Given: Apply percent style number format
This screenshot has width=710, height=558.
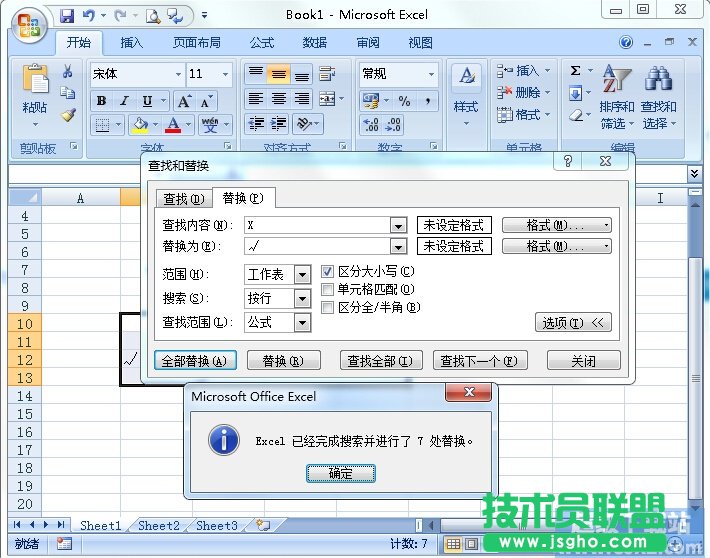Looking at the screenshot, I should pos(404,101).
